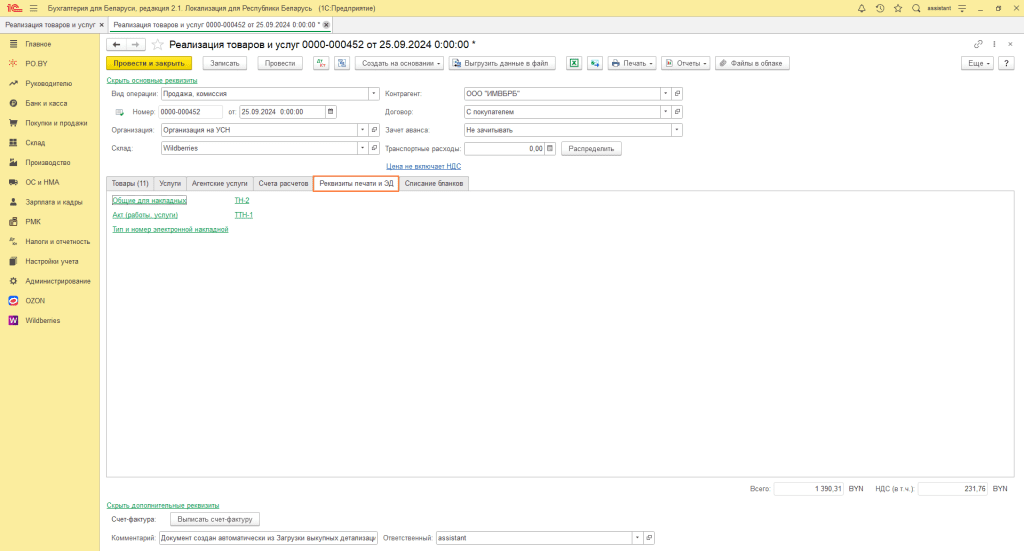Open Тип и номер электронной накладной link
1024x551 pixels.
pyautogui.click(x=170, y=229)
